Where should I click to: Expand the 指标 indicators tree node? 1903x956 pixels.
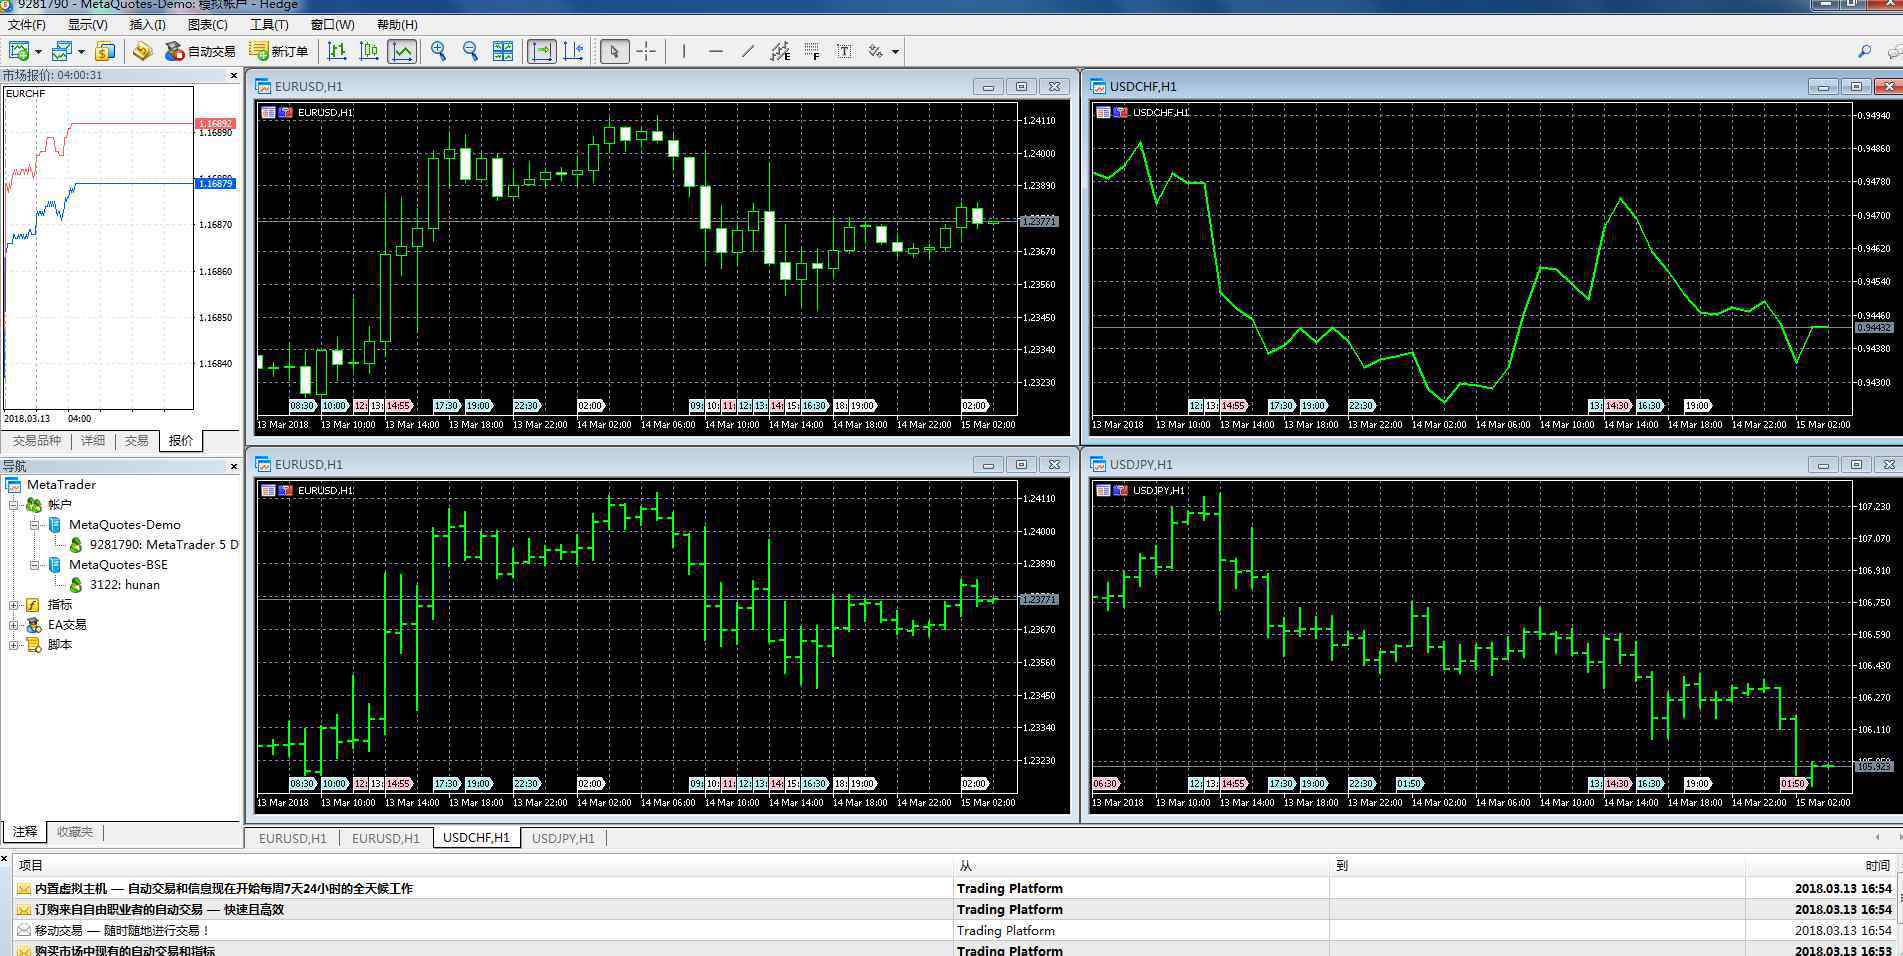click(14, 605)
